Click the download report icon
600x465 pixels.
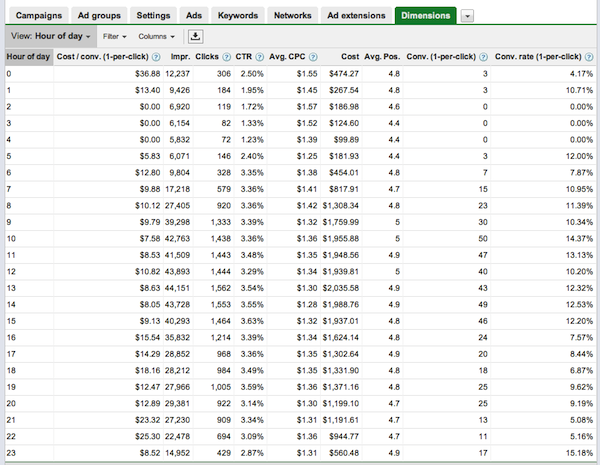(196, 36)
